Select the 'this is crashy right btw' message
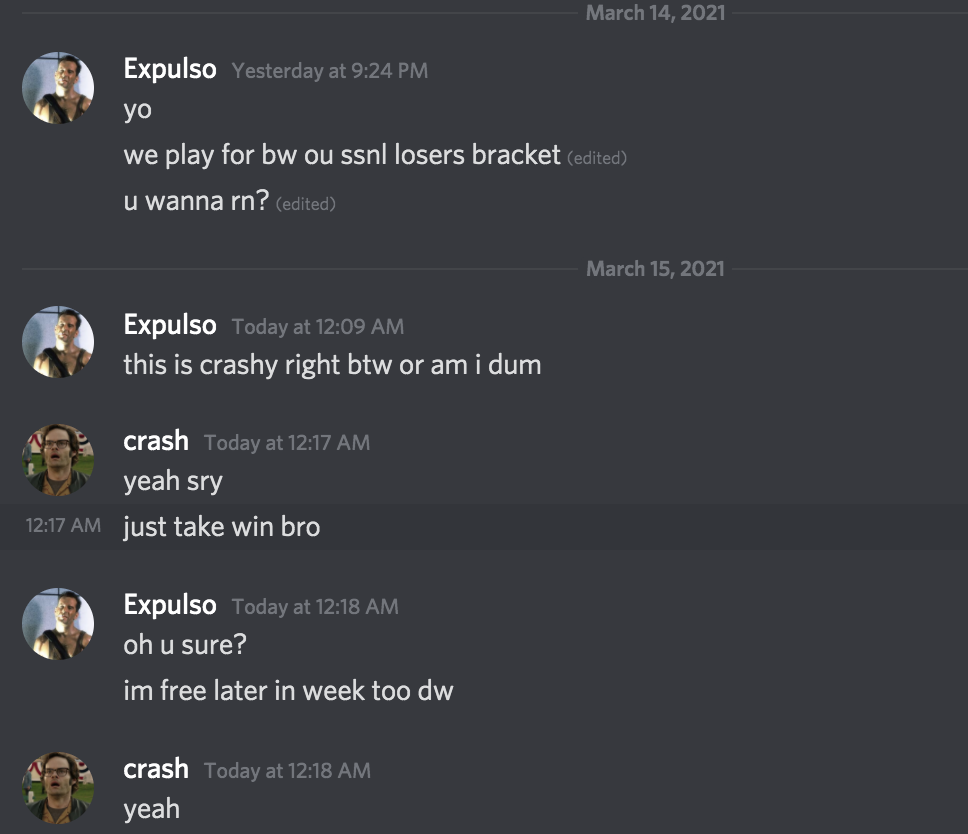Viewport: 968px width, 834px height. tap(332, 365)
